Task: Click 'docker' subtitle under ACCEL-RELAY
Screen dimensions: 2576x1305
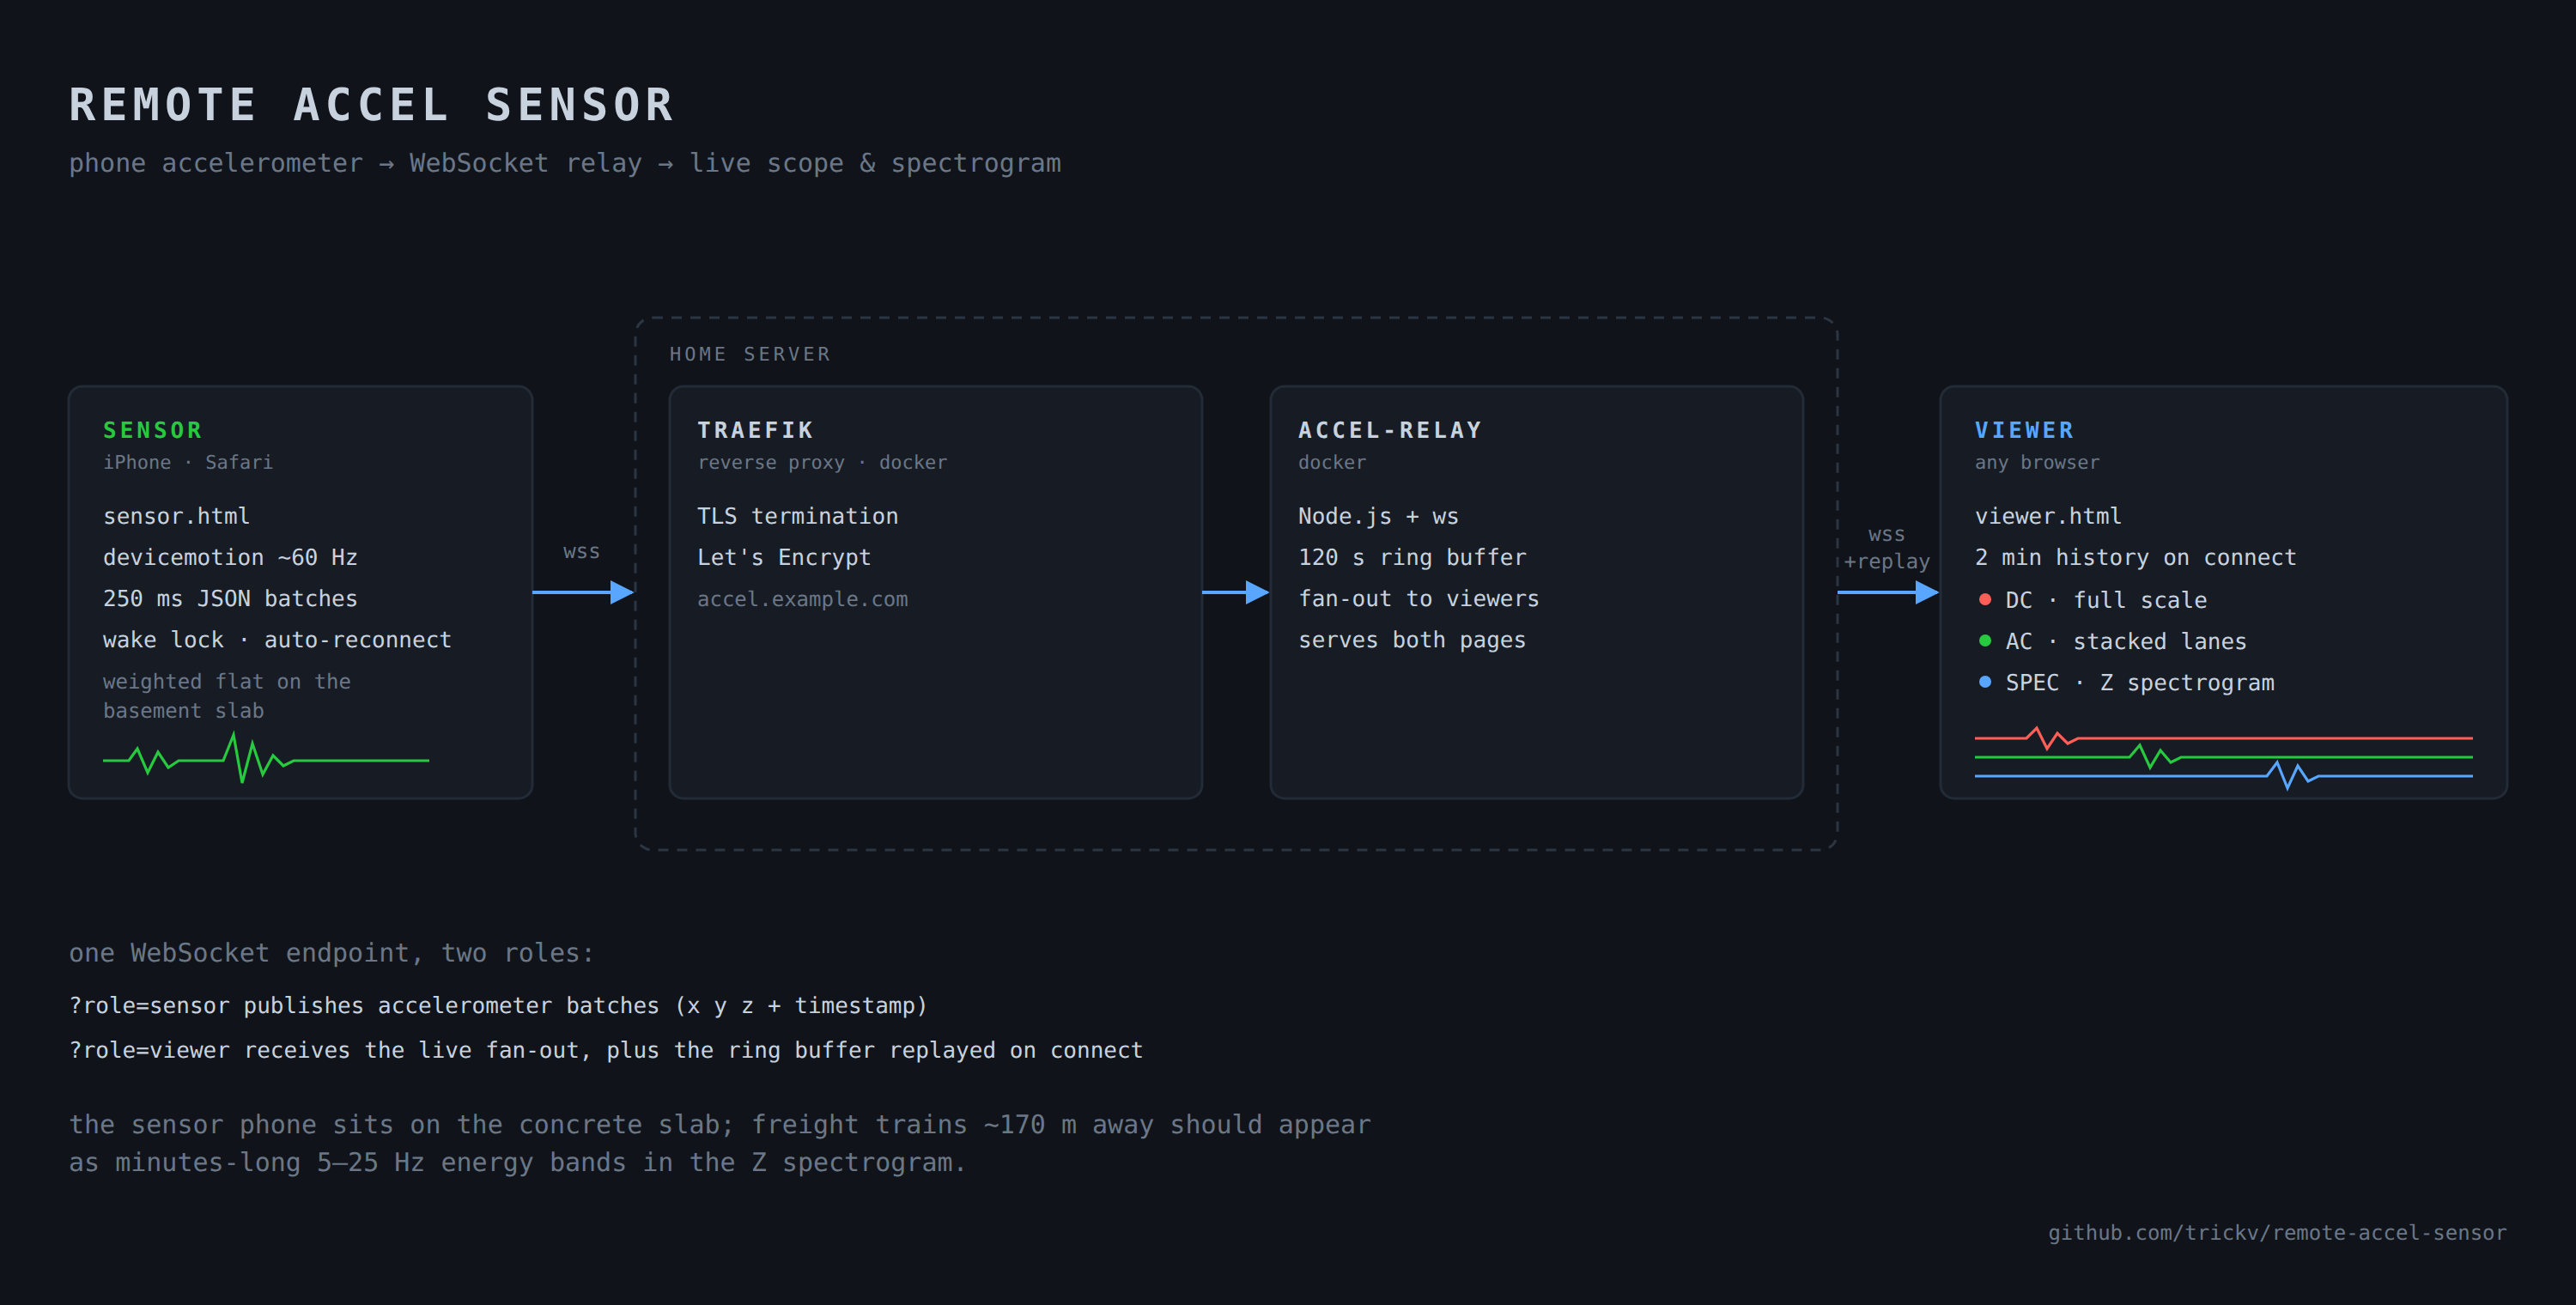Action: (x=1332, y=462)
